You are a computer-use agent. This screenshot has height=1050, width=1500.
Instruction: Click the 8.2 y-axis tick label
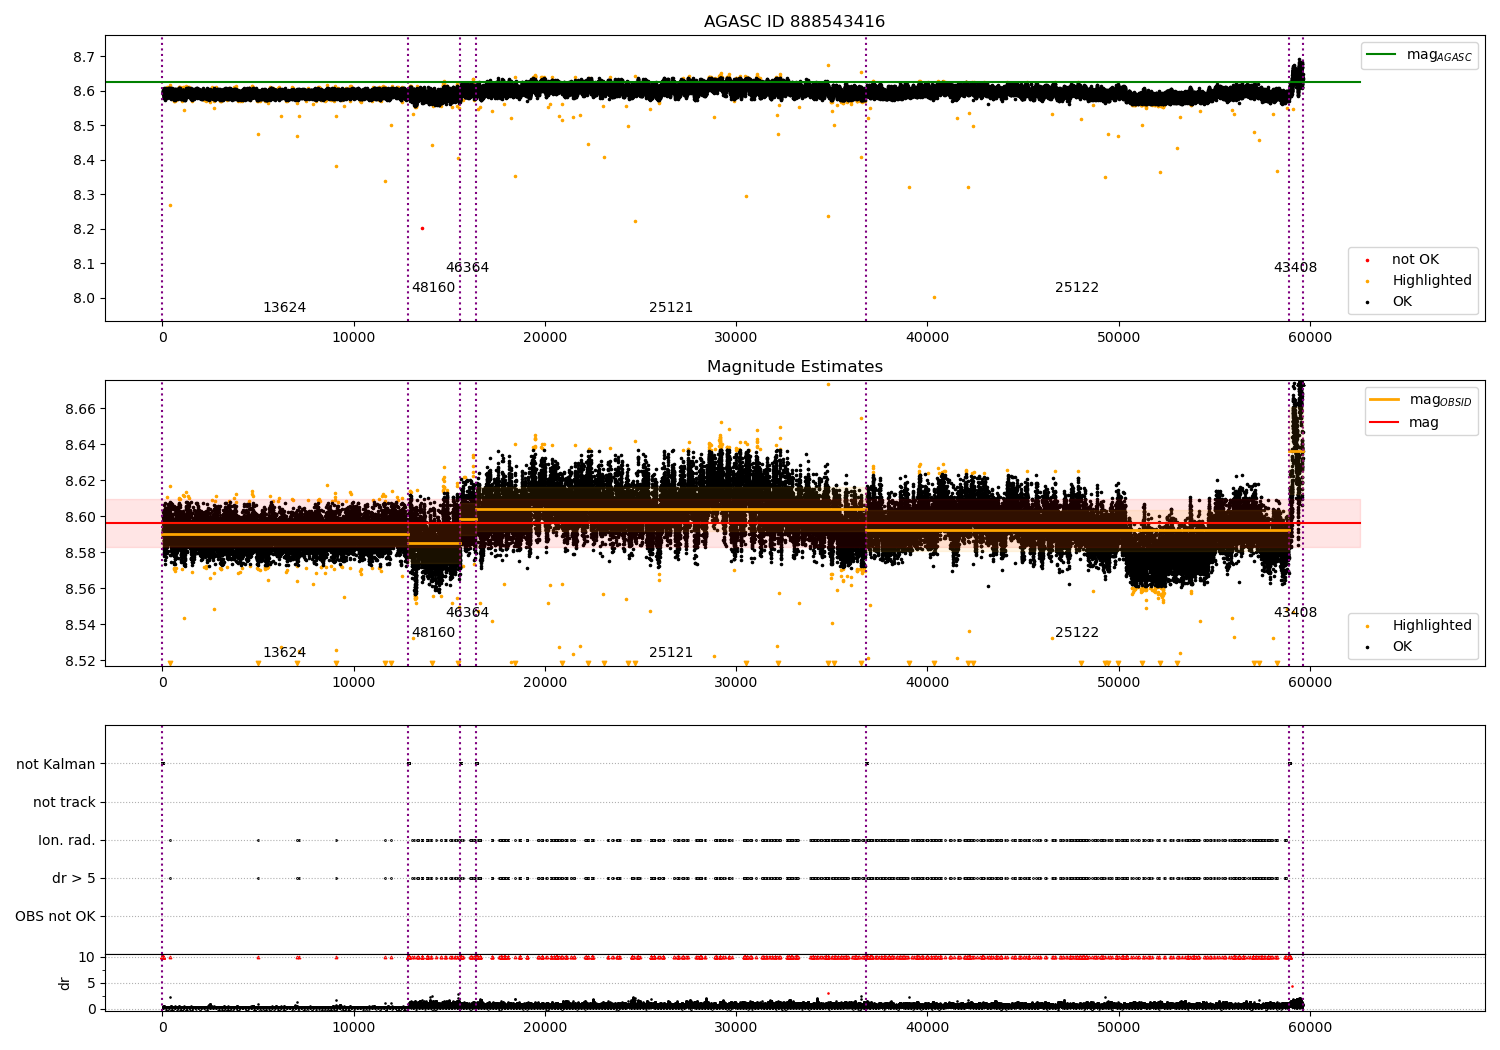click(x=84, y=229)
